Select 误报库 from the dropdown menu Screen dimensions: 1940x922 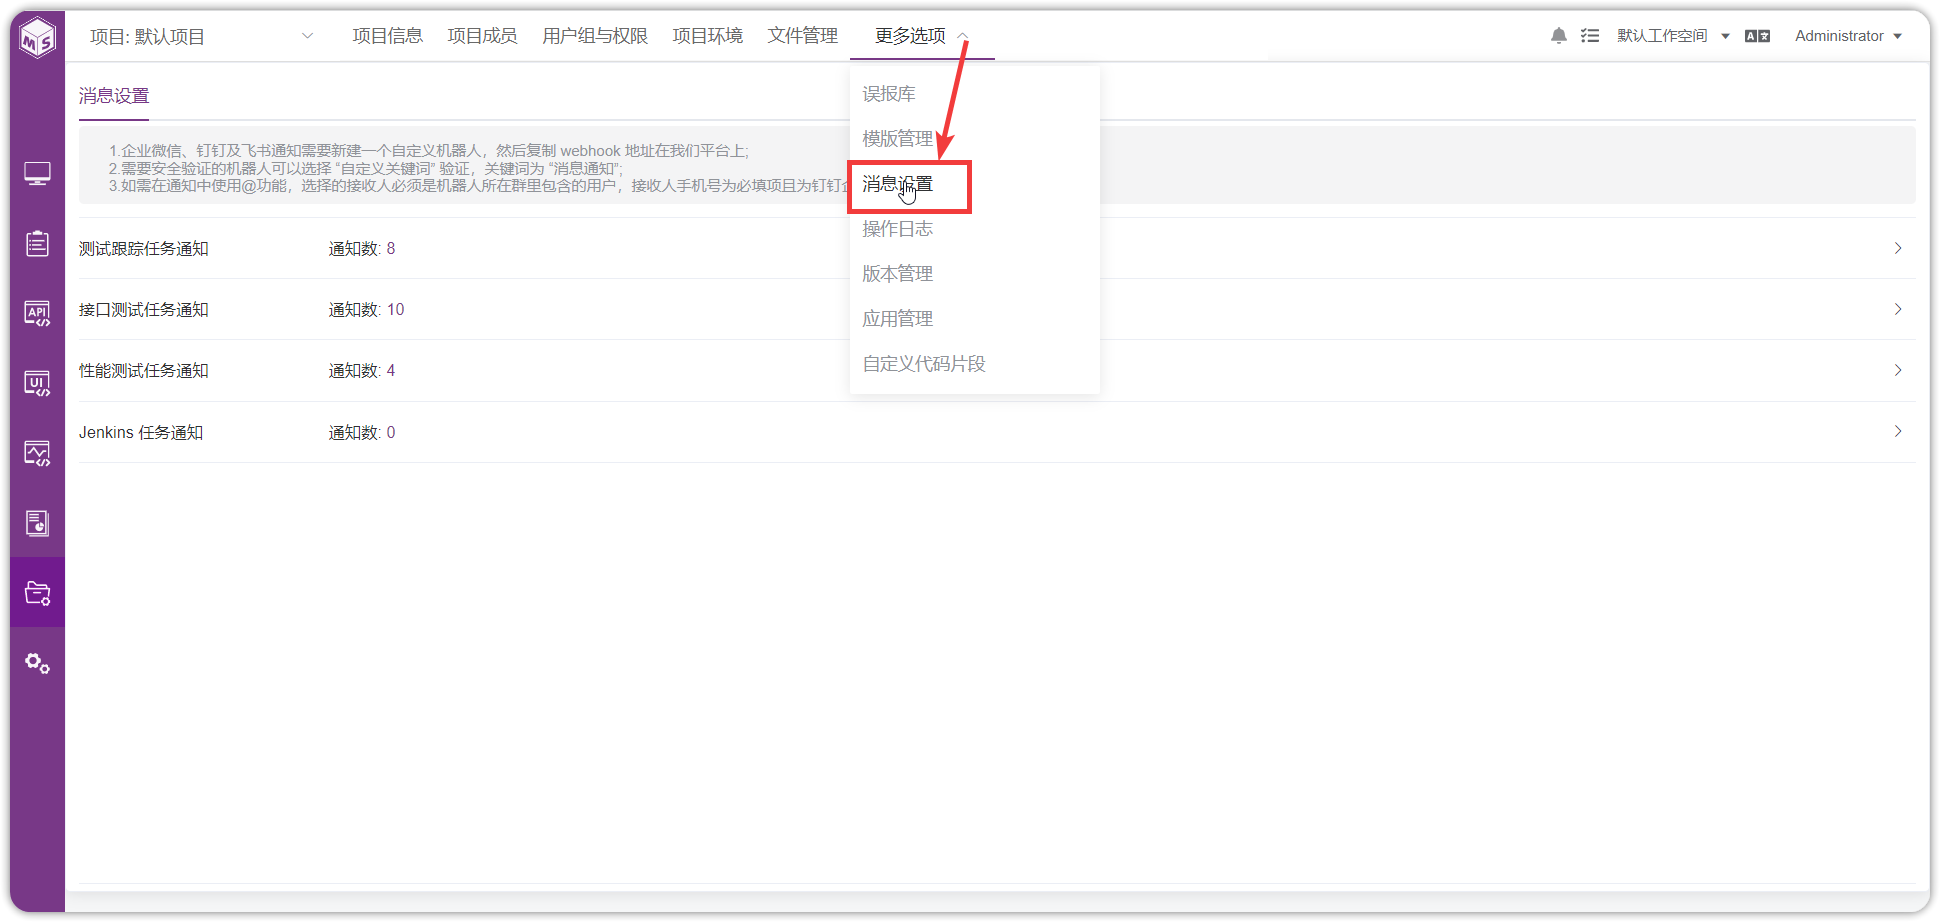(974, 94)
